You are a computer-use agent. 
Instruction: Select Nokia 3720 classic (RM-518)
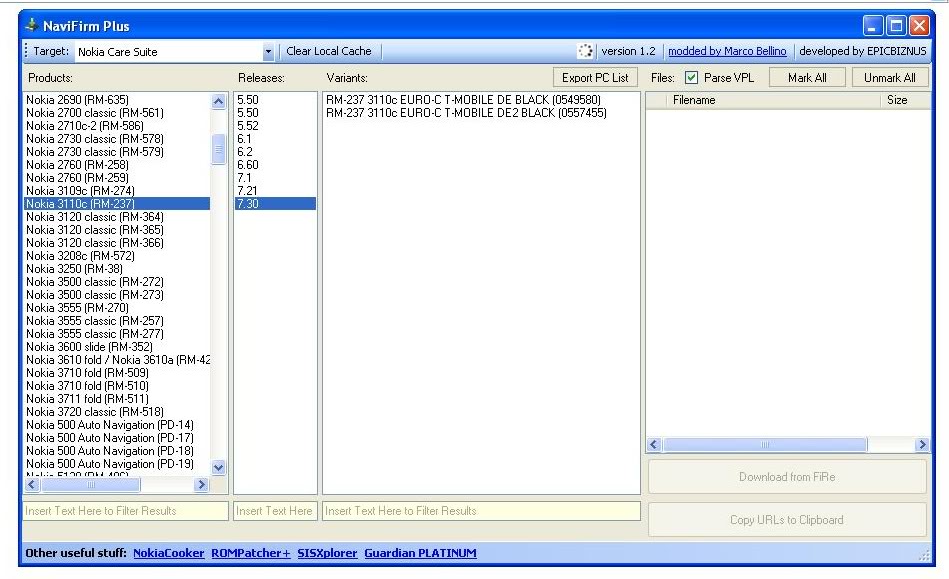click(117, 412)
